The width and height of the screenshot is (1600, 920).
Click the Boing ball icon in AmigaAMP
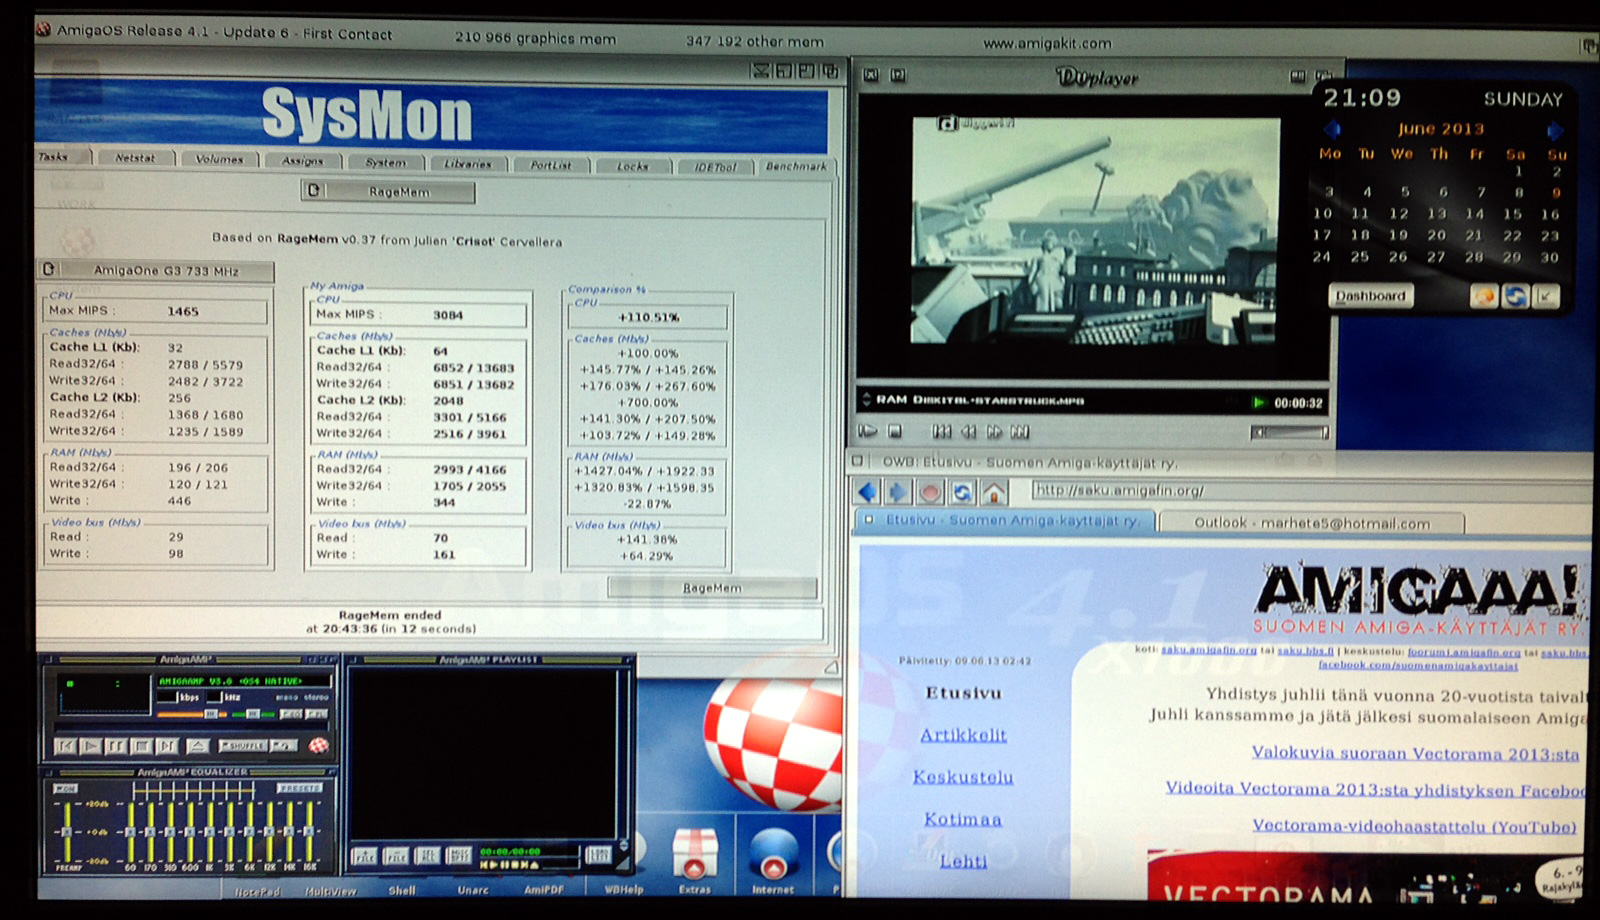318,746
